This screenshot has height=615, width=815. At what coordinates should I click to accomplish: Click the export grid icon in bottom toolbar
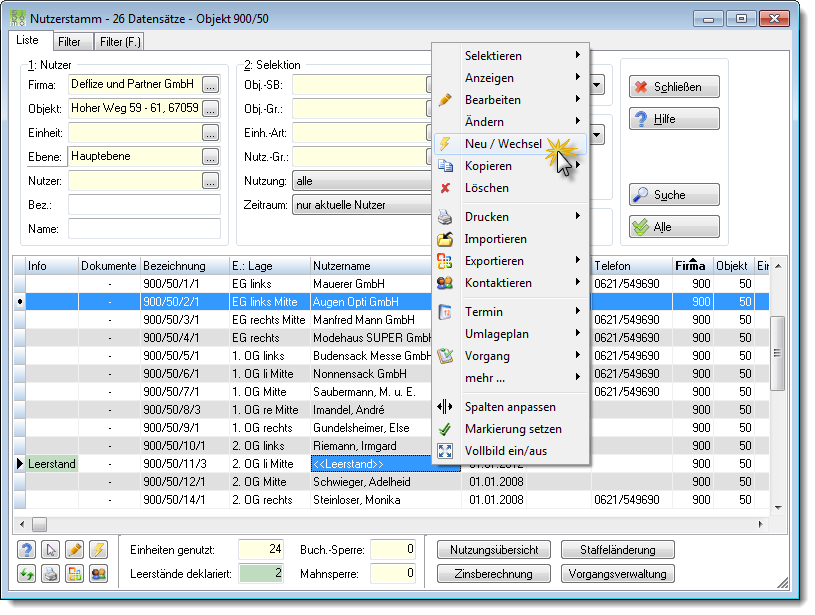point(74,573)
